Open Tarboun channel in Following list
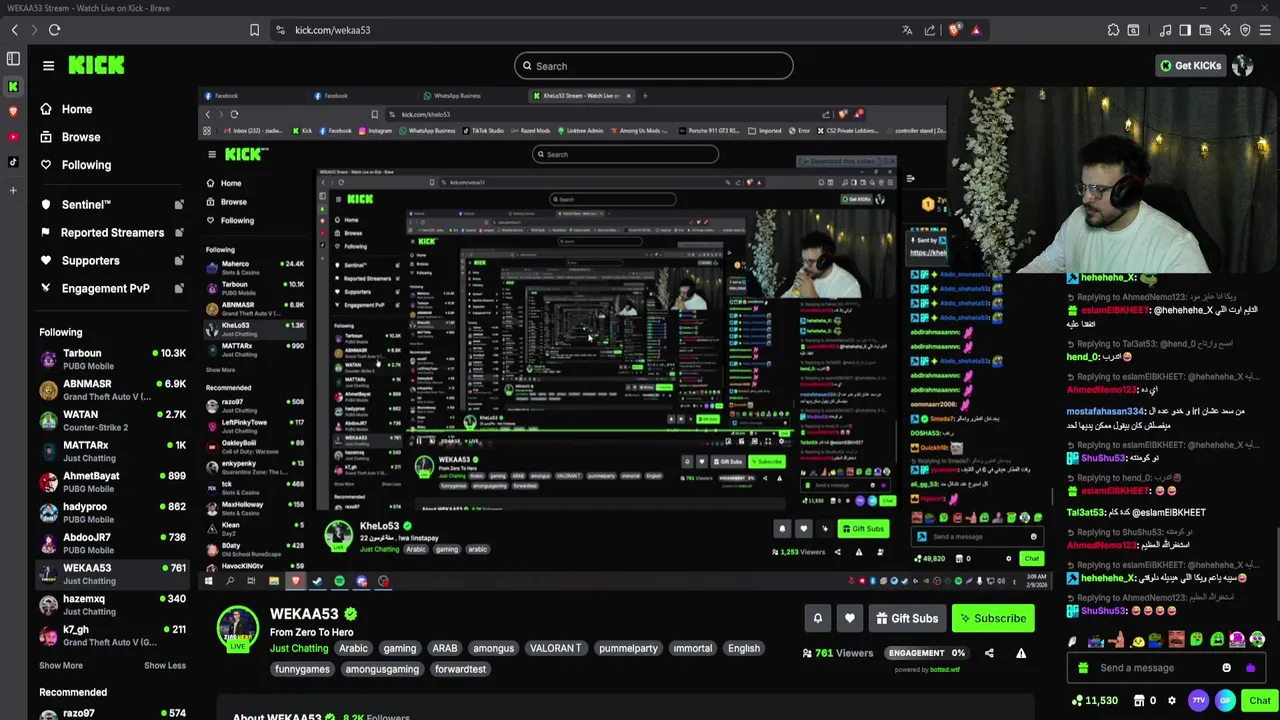This screenshot has height=720, width=1280. tap(111, 359)
